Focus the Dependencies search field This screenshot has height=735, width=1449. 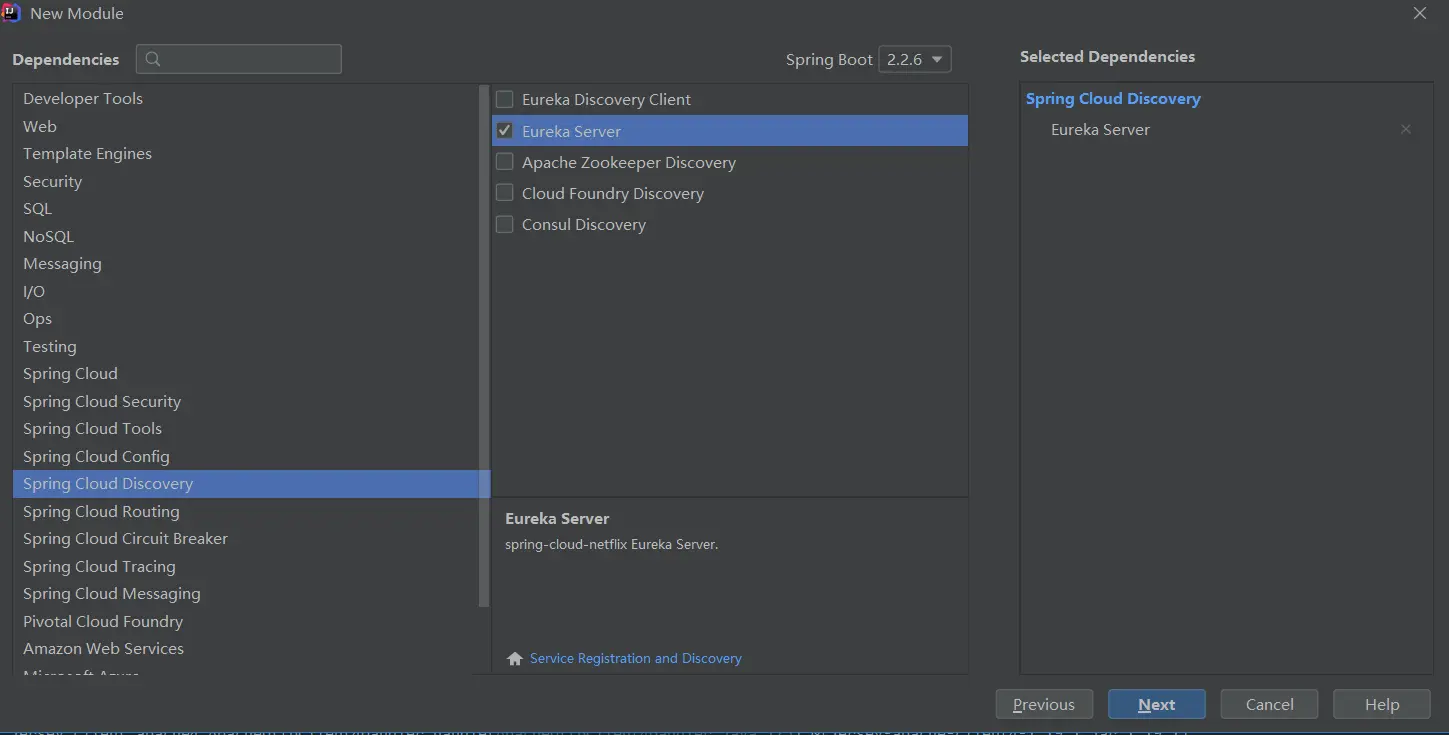click(239, 59)
